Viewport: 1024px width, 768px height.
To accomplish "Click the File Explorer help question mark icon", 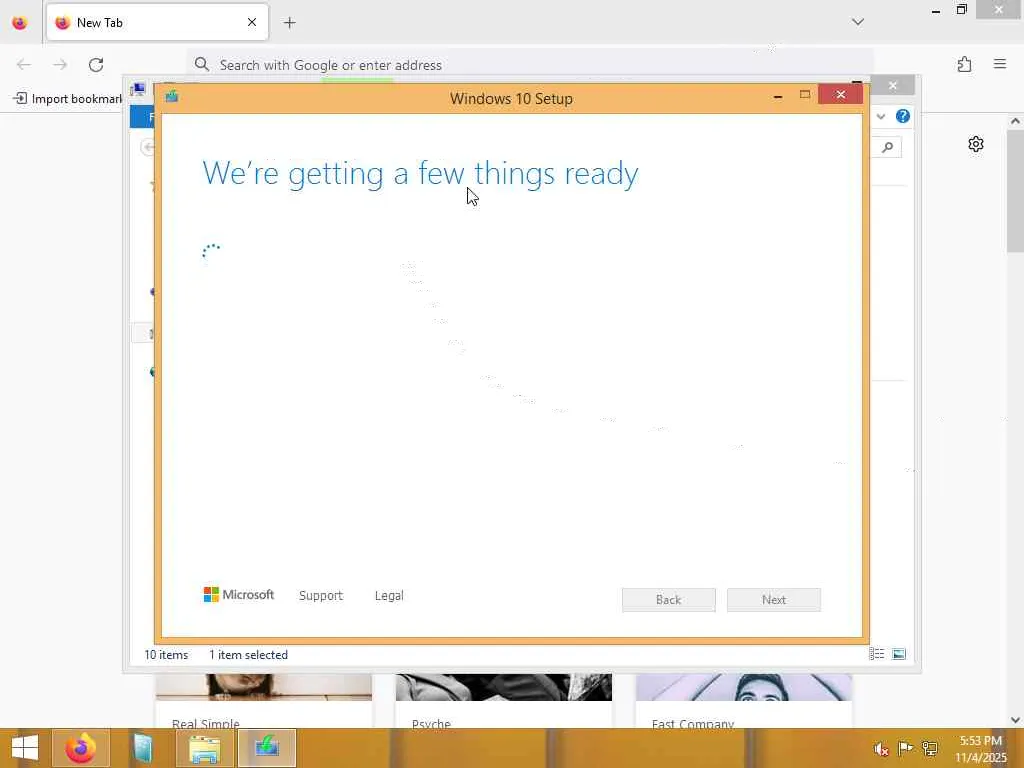I will click(903, 116).
